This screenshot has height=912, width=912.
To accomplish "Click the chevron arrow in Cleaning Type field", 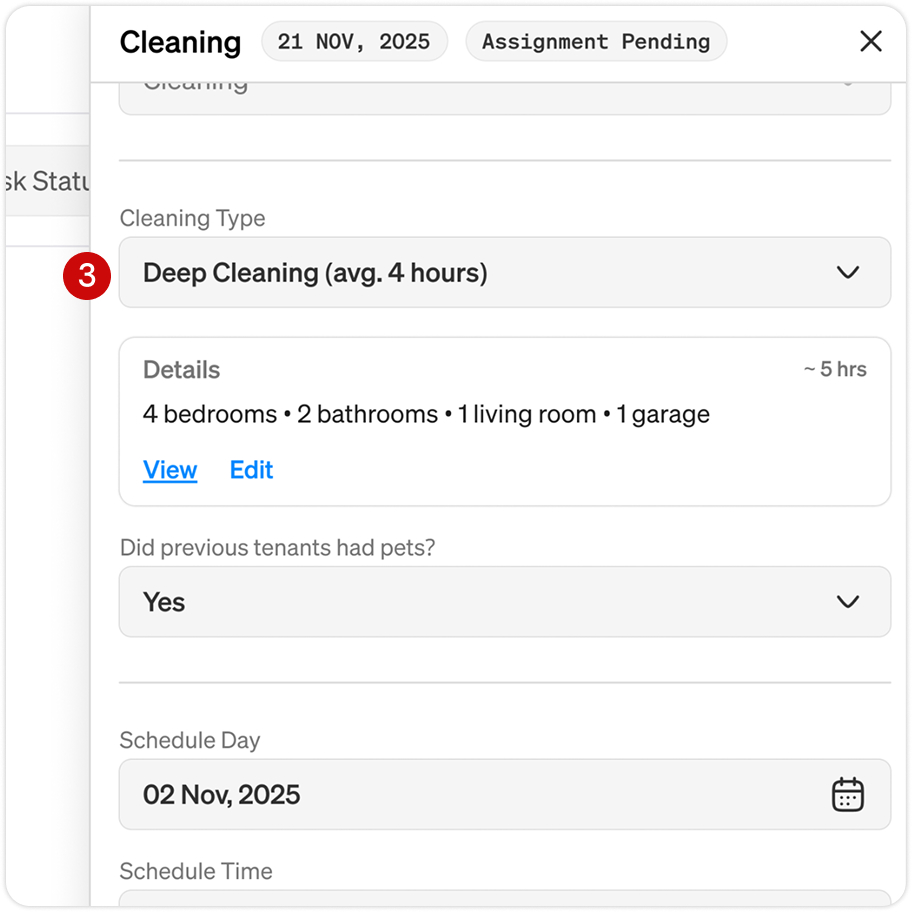I will [x=847, y=272].
